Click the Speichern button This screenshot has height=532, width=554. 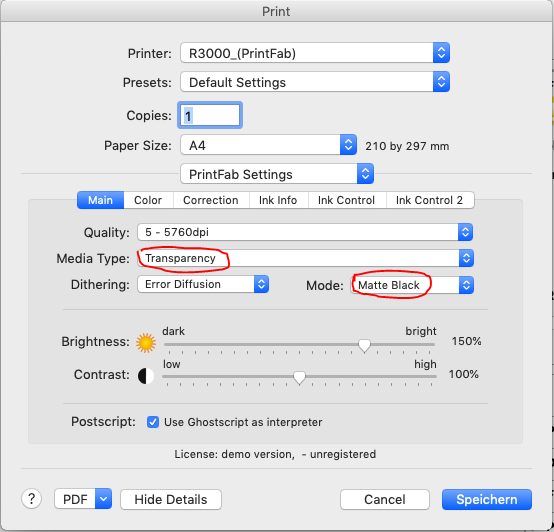coord(487,500)
